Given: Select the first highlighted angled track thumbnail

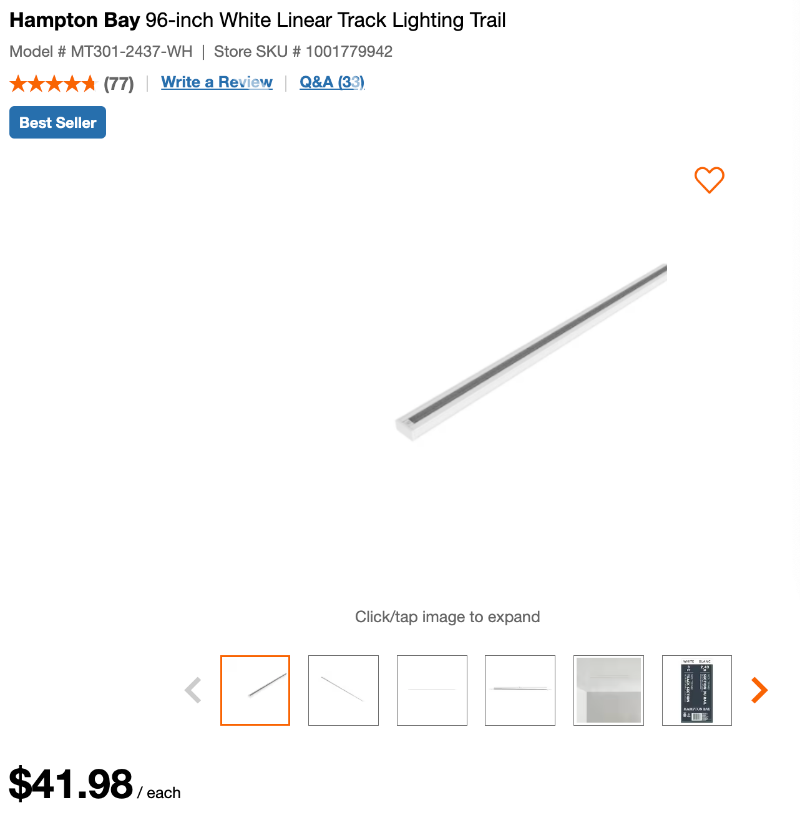Looking at the screenshot, I should (255, 690).
